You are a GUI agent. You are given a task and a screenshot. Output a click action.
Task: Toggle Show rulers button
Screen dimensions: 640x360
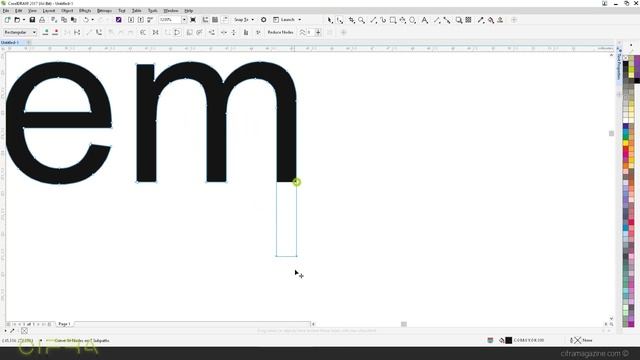(x=205, y=20)
